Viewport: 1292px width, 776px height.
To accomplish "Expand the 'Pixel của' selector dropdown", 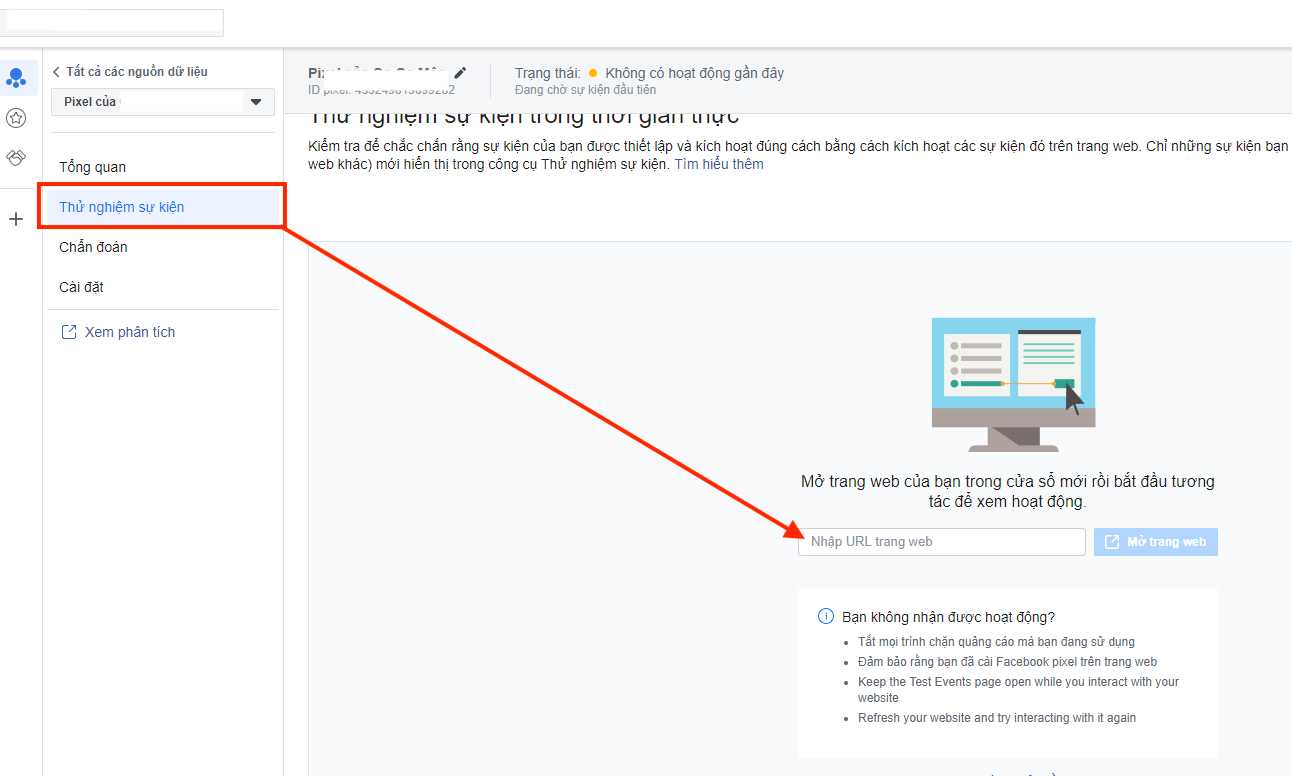I will click(255, 102).
